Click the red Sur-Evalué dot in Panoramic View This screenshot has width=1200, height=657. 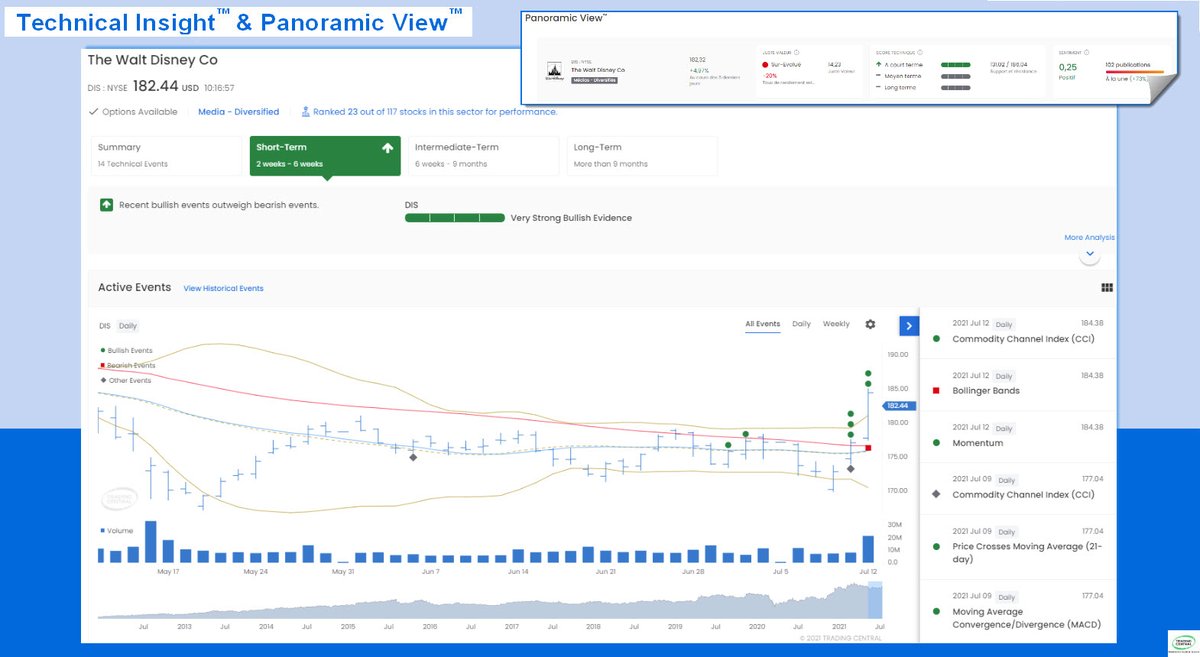[x=765, y=64]
